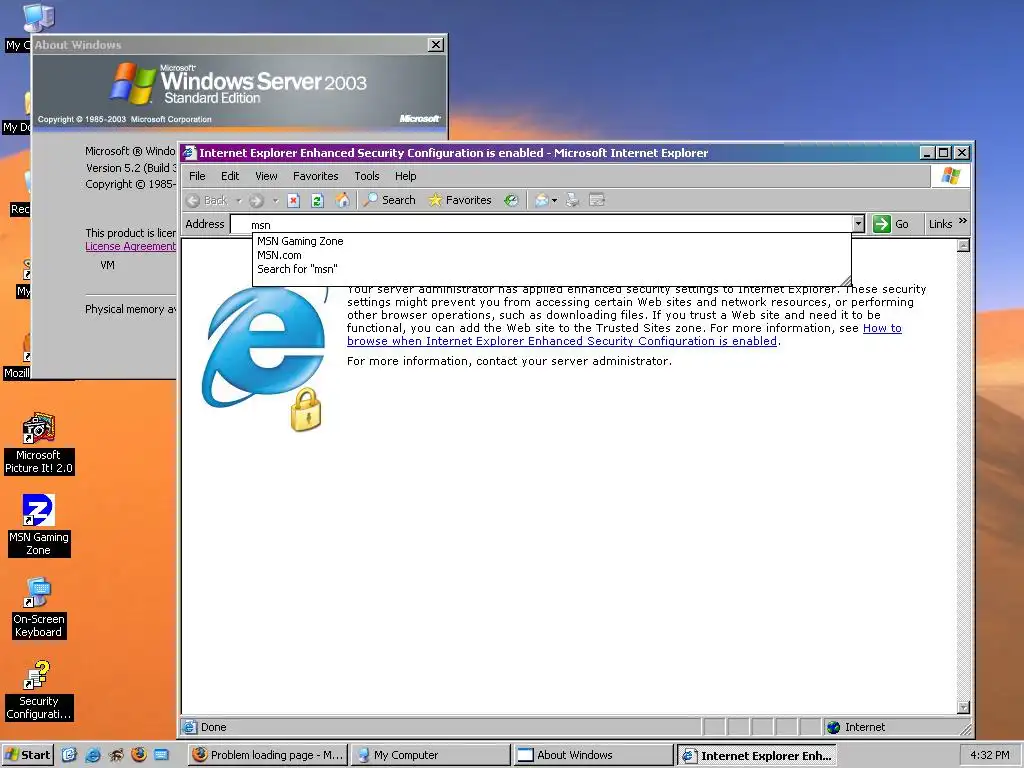Close the About Windows dialog
The image size is (1024, 768).
tap(436, 44)
